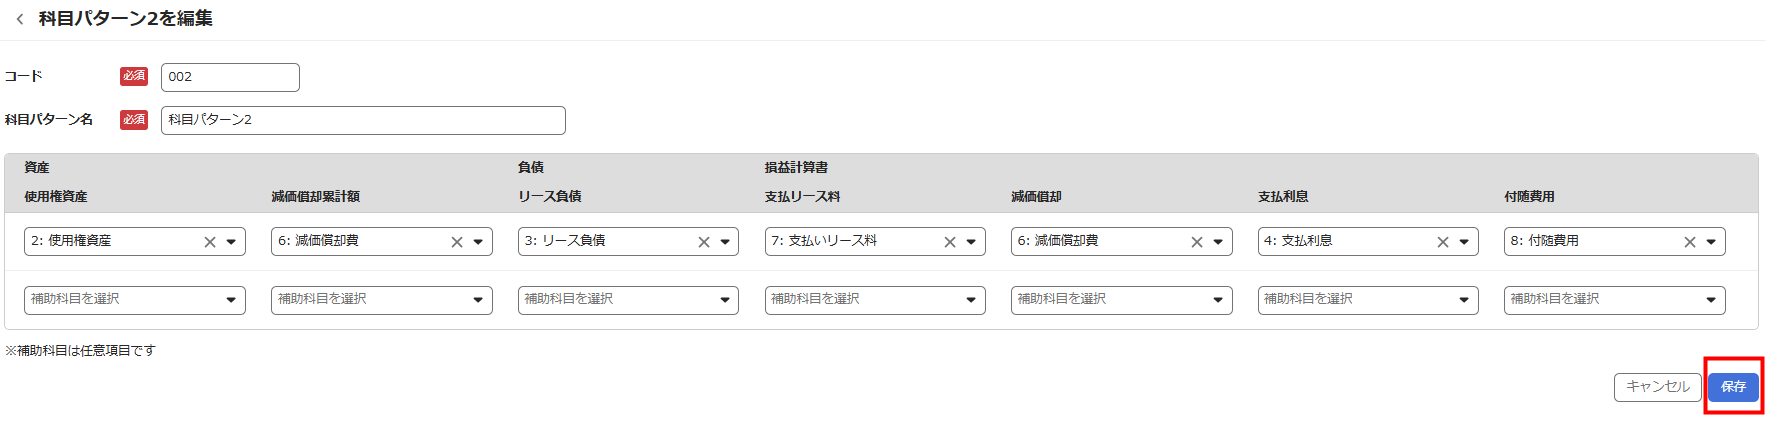
Task: Click the 保存 button
Action: click(1733, 387)
